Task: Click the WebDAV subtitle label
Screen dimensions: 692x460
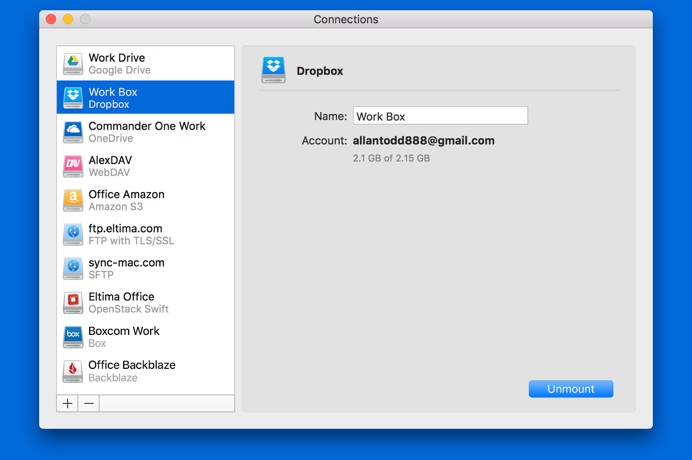Action: click(x=109, y=172)
